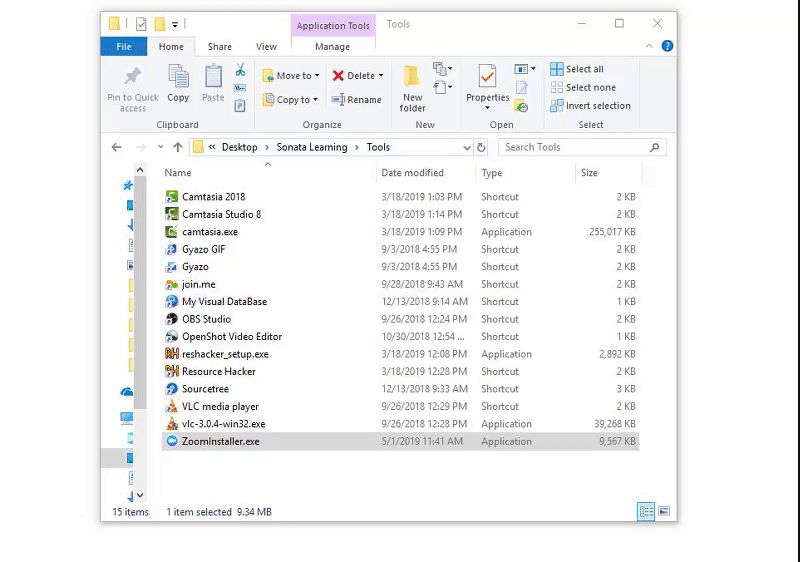Click the Cut scissors icon
Screen dimensions: 800x562
(x=240, y=70)
